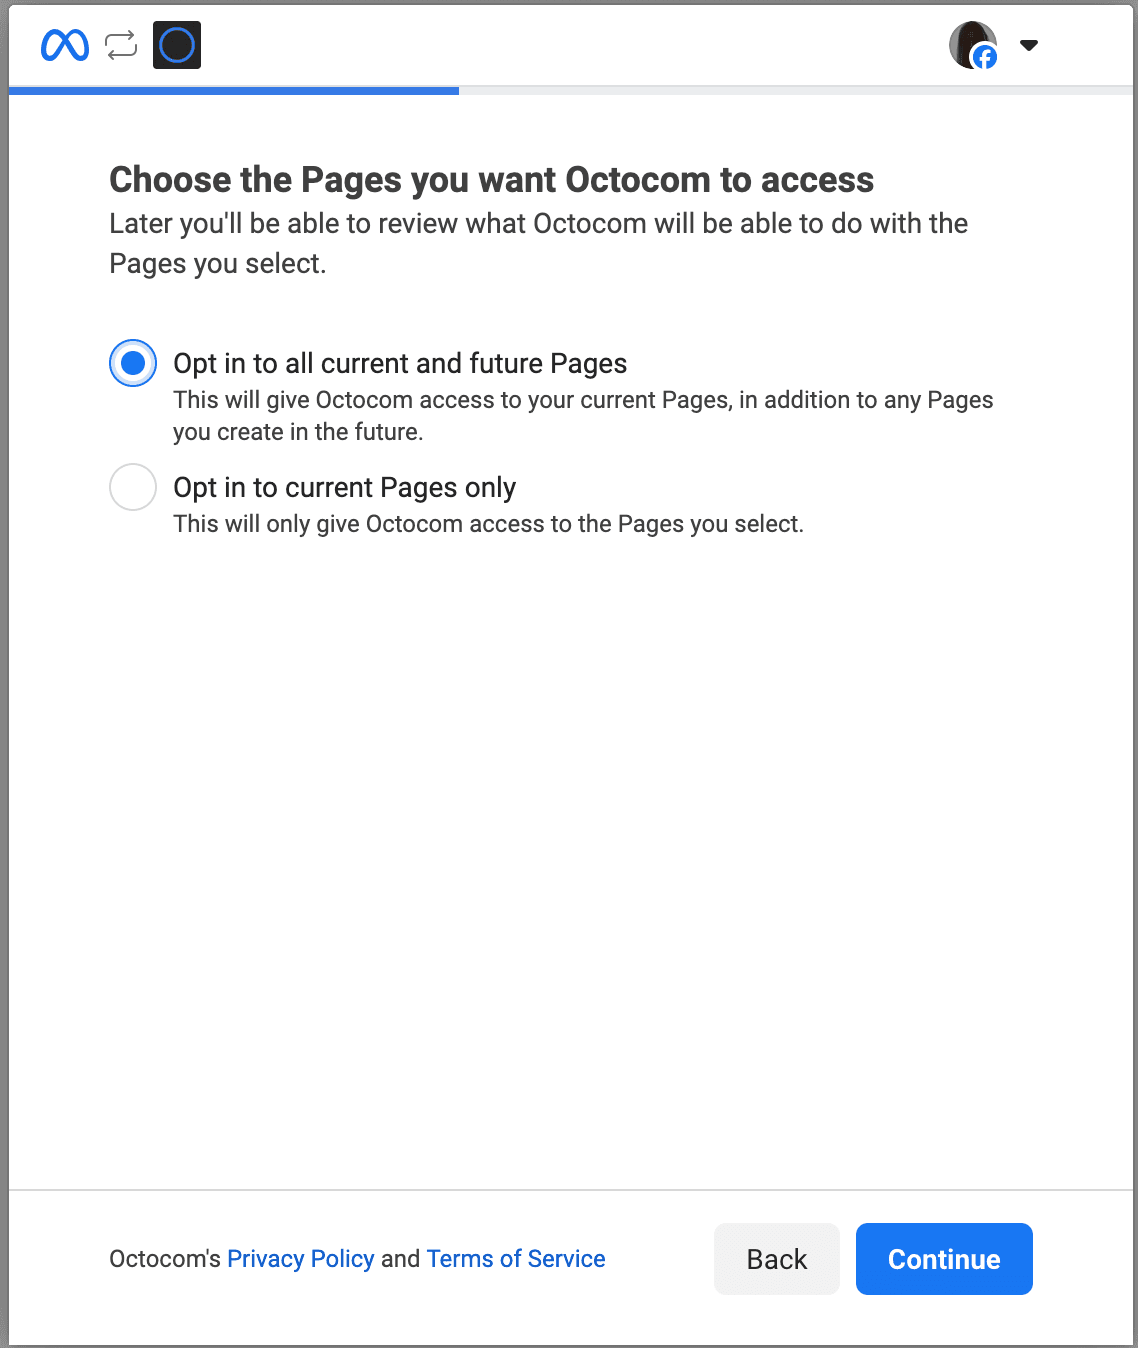The width and height of the screenshot is (1138, 1348).
Task: Click the circle icon inside the dark Octocom square
Action: (176, 44)
